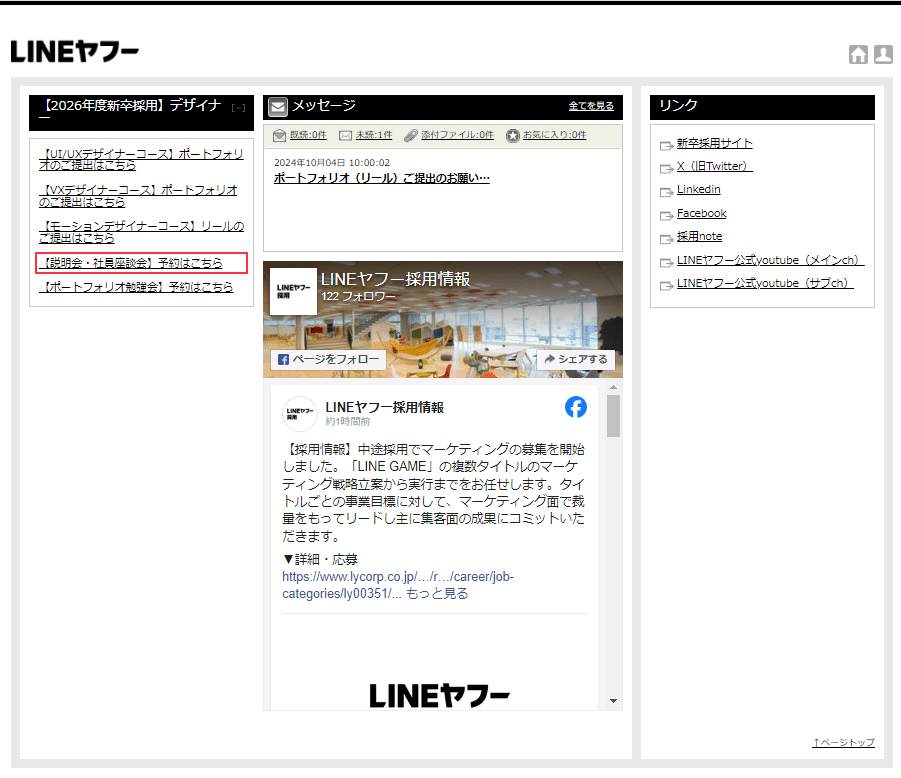Open UI/UXデザイナーコース portfolio submission link
Viewport: 901px width, 778px height.
click(141, 159)
